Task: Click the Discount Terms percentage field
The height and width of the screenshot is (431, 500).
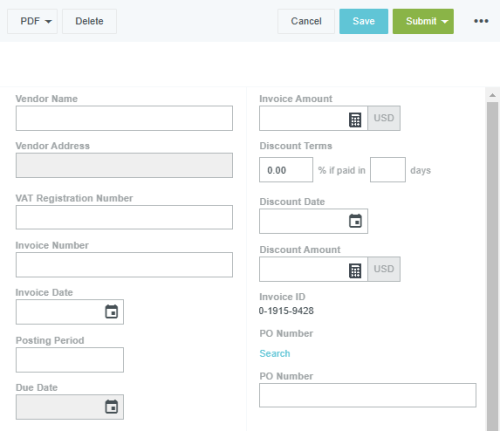Action: (x=286, y=170)
